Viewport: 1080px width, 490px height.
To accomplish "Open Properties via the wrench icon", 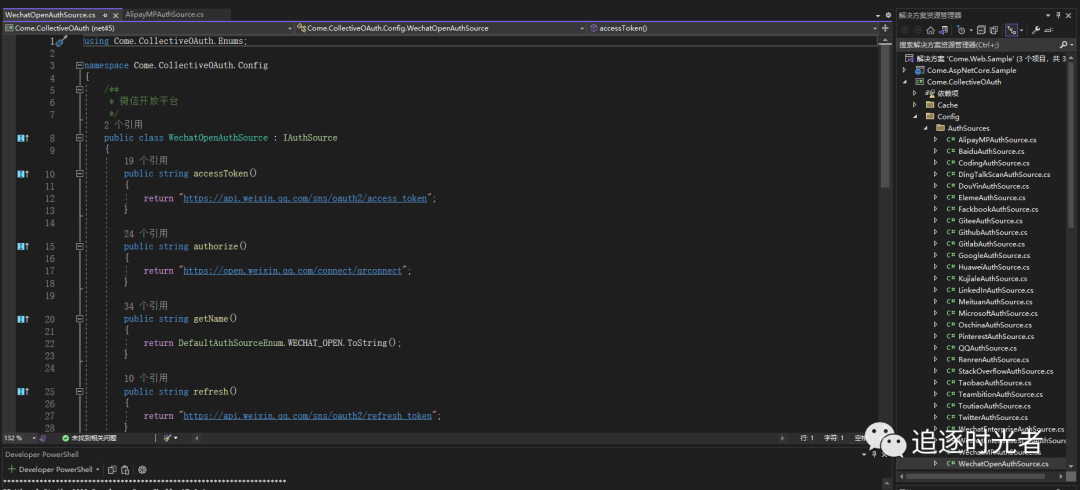I will pos(1037,30).
